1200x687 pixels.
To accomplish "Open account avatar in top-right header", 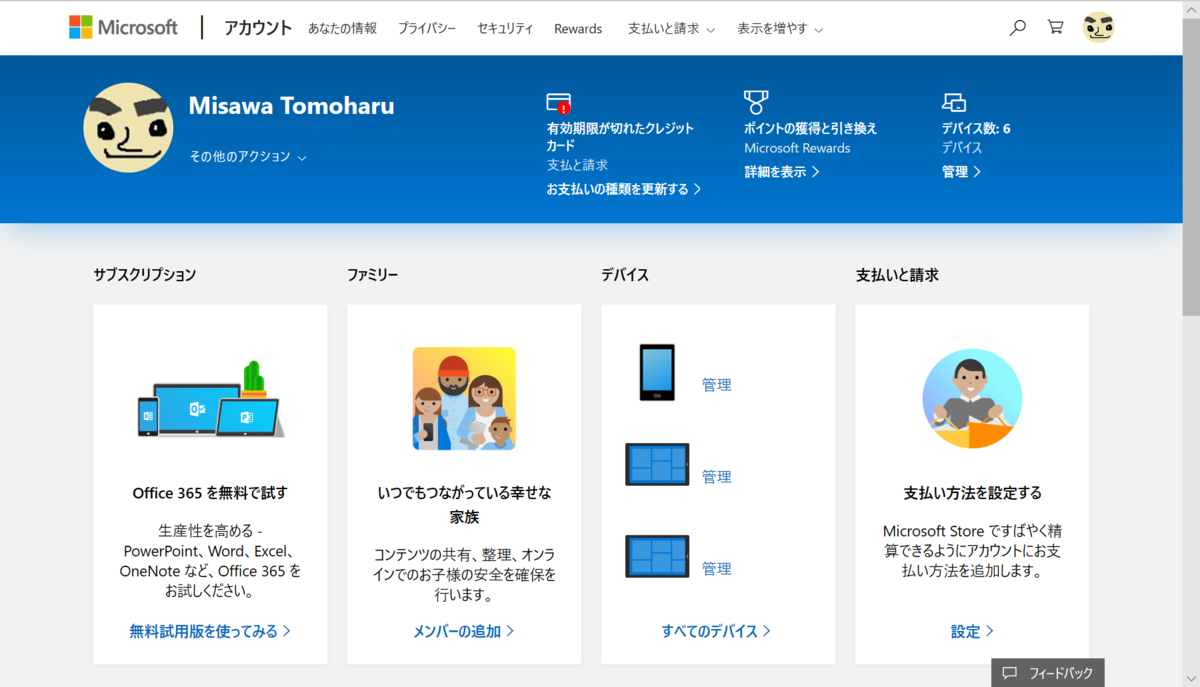I will tap(1099, 28).
